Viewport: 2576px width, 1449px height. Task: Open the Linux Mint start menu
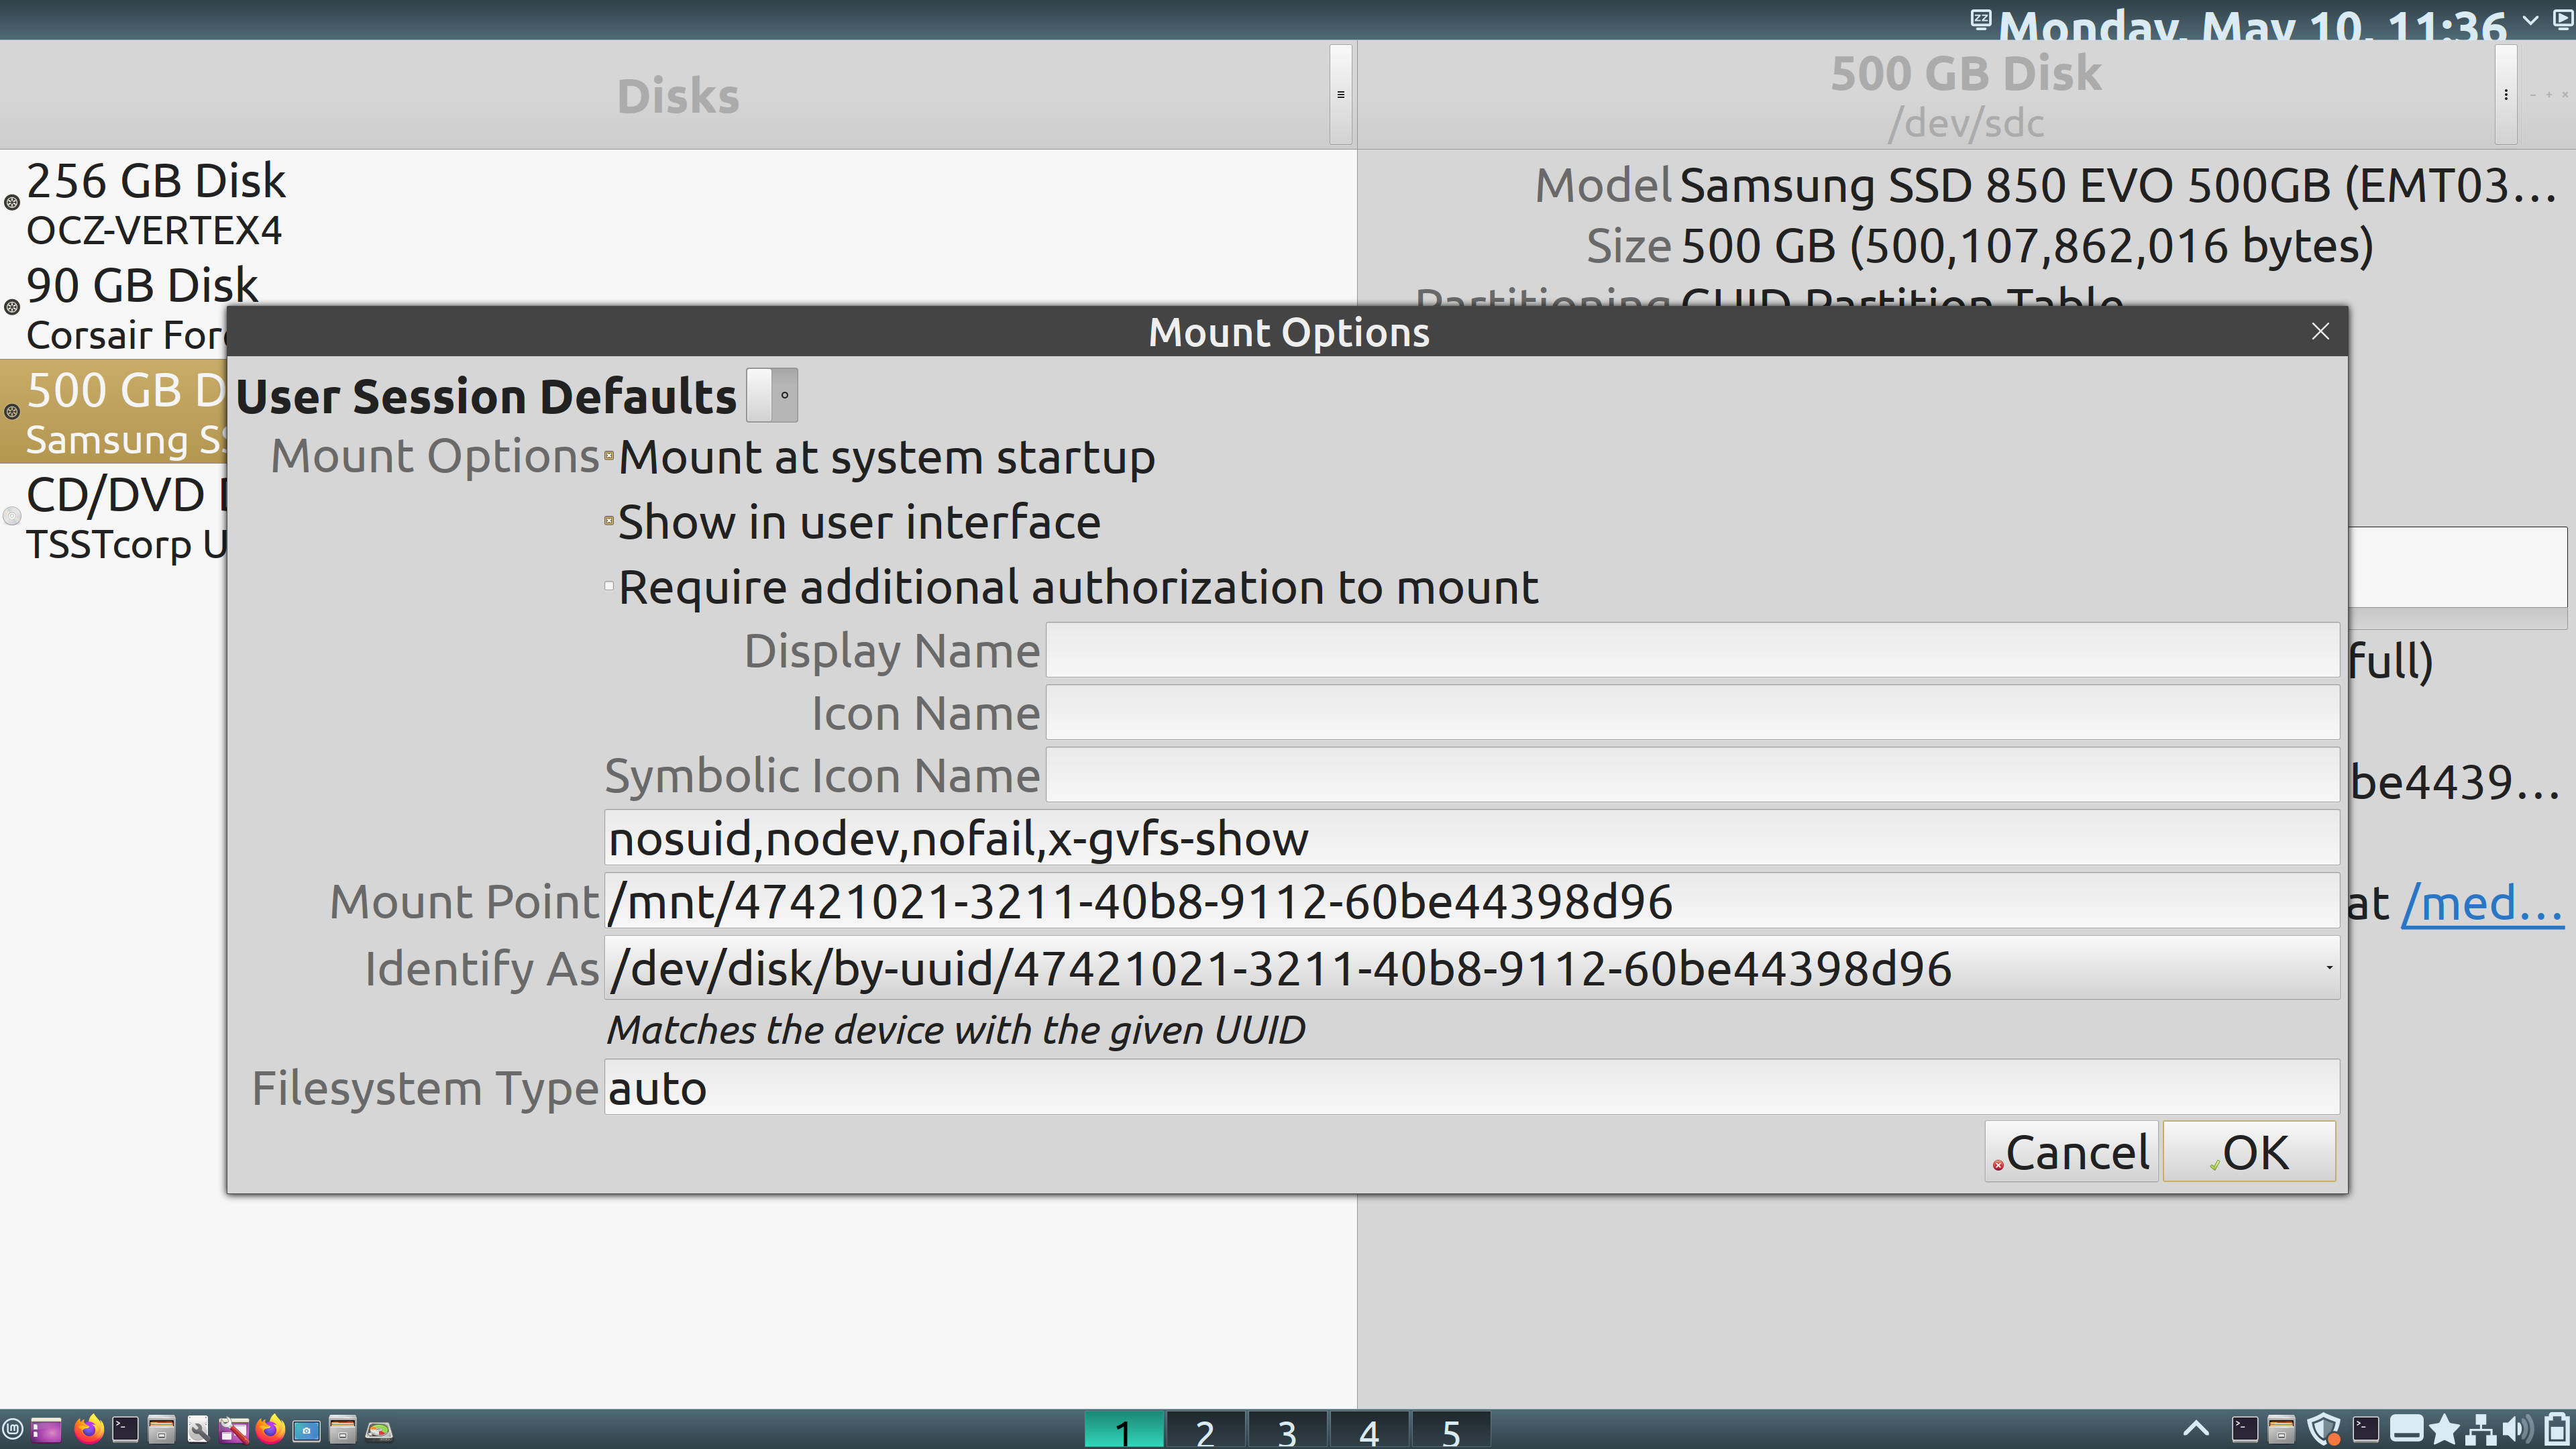coord(13,1429)
